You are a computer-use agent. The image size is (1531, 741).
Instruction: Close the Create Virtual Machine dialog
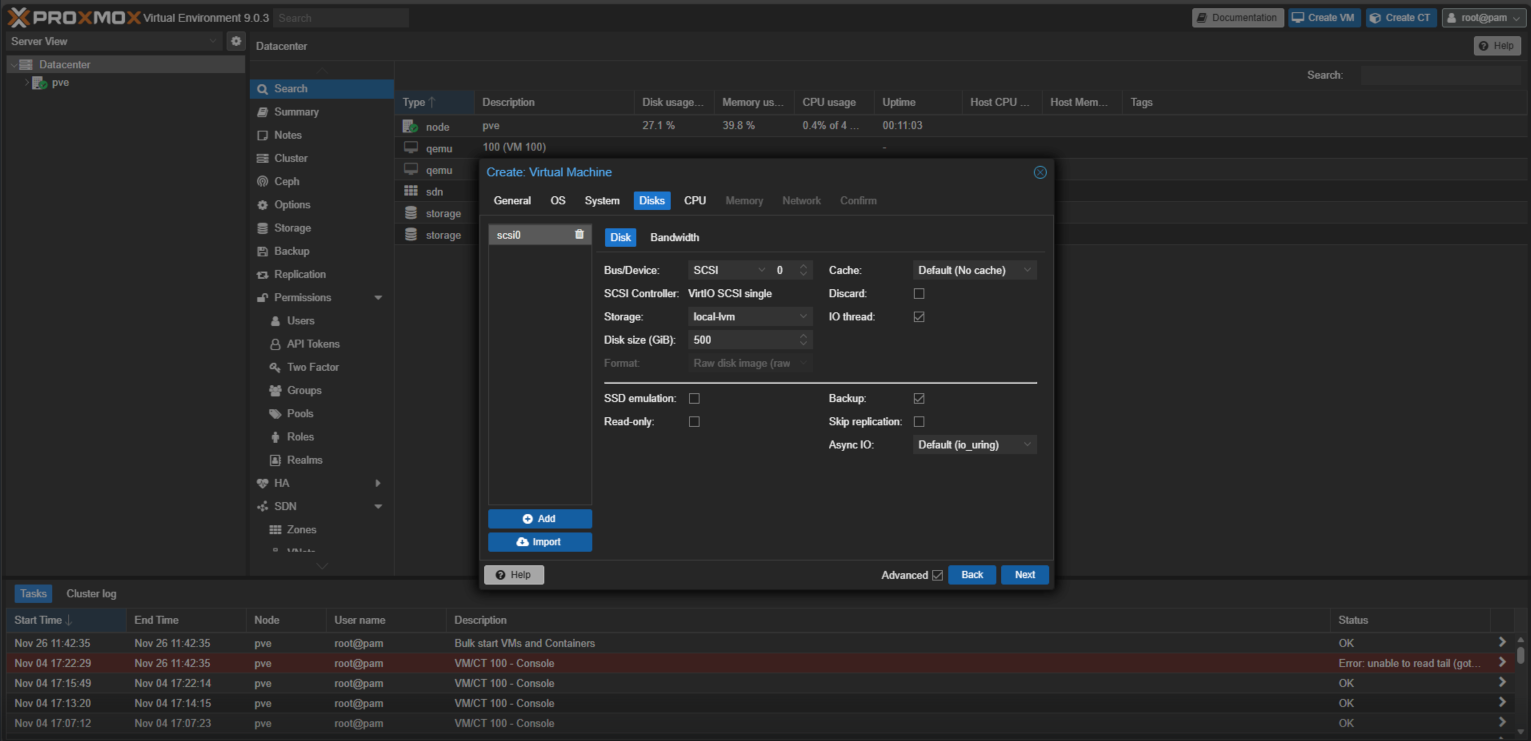1039,172
